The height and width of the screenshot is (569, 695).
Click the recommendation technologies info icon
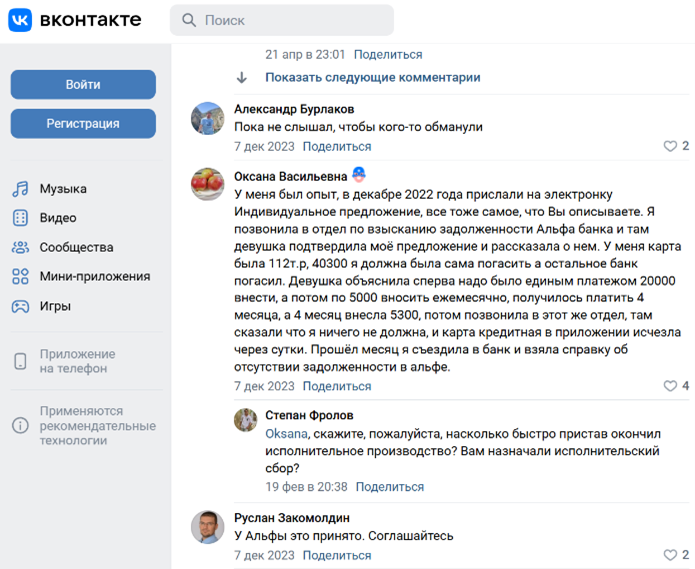pyautogui.click(x=20, y=426)
